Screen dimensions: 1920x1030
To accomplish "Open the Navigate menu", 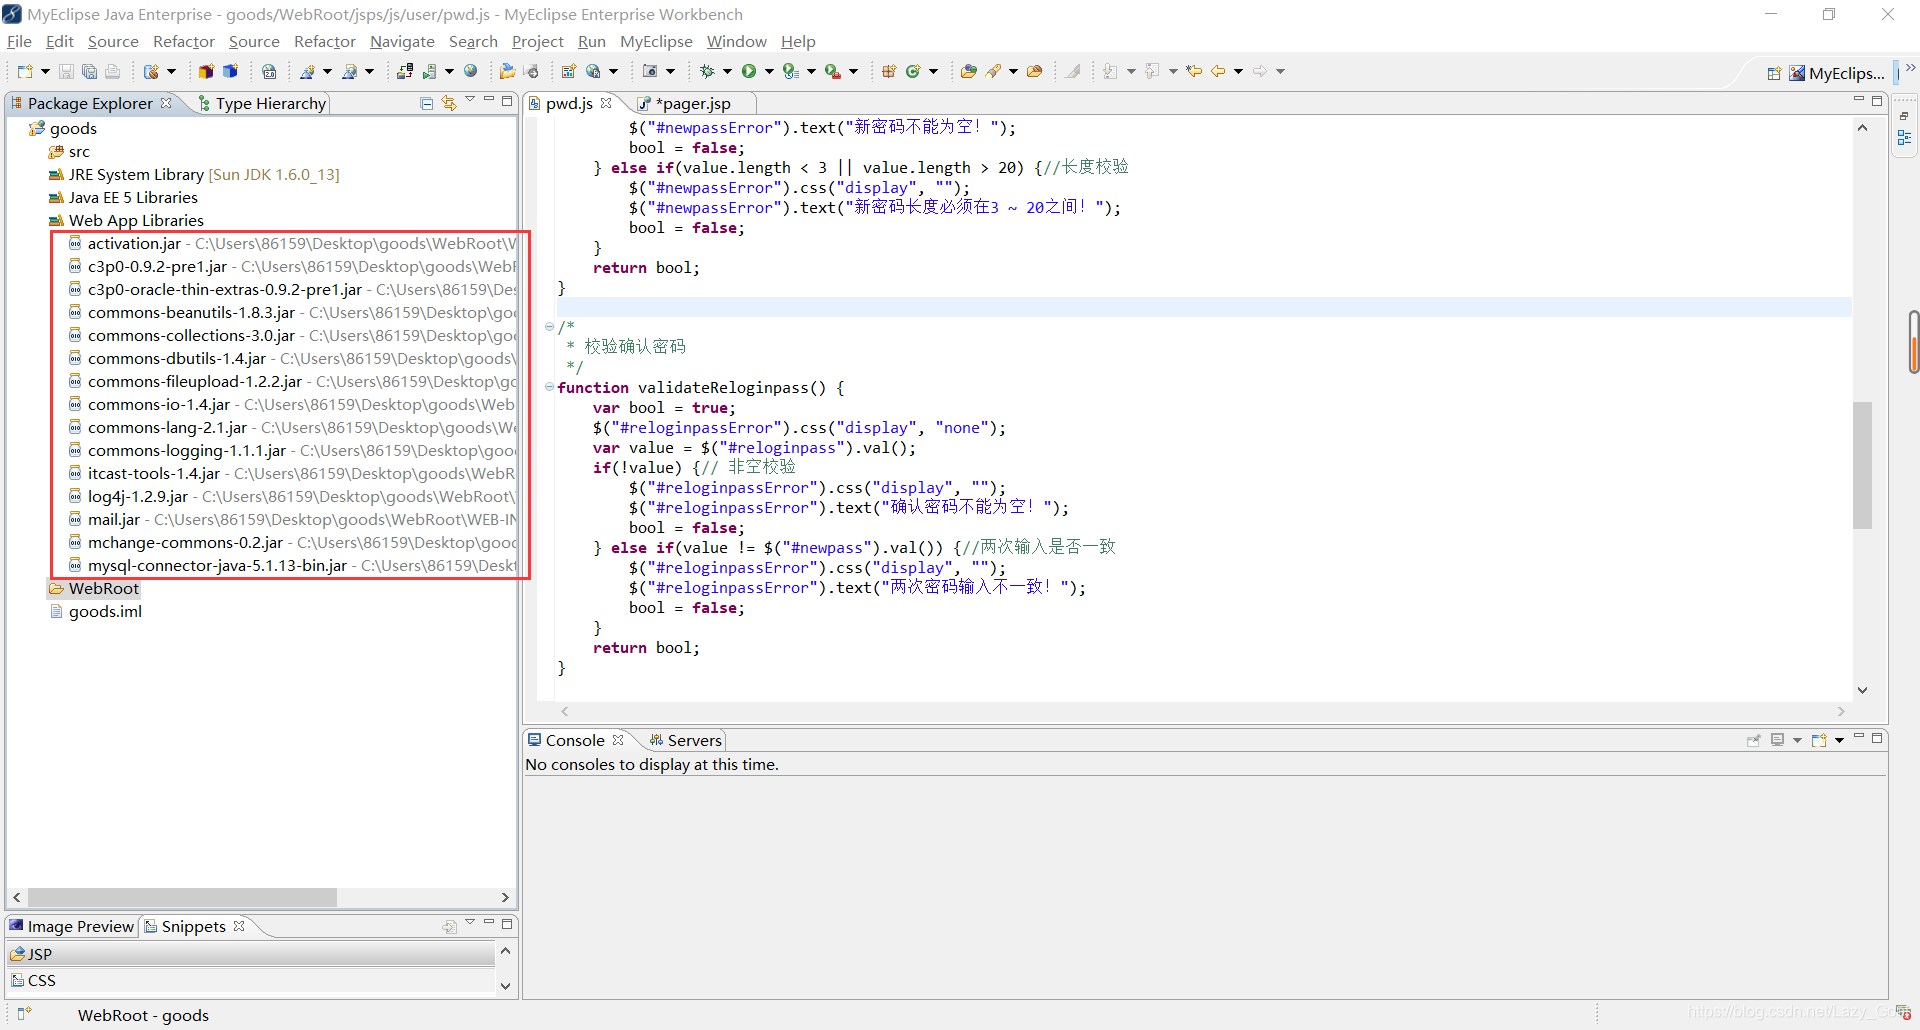I will click(402, 41).
